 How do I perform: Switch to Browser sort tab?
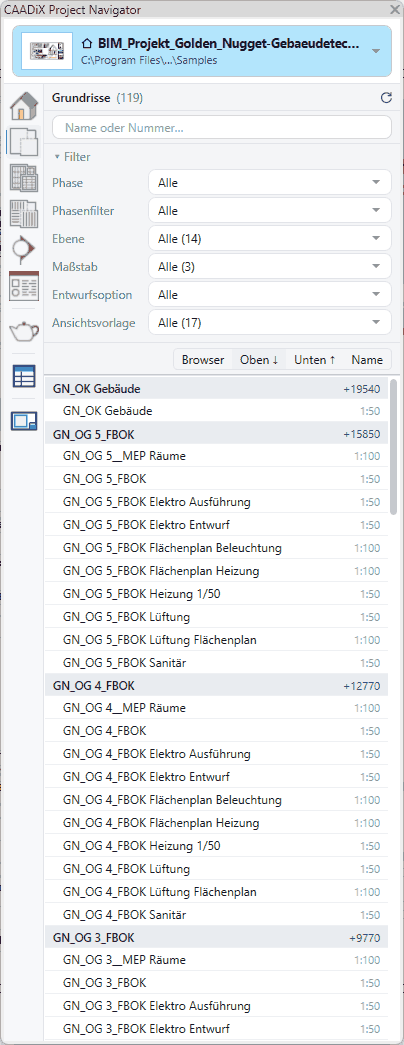(x=203, y=360)
